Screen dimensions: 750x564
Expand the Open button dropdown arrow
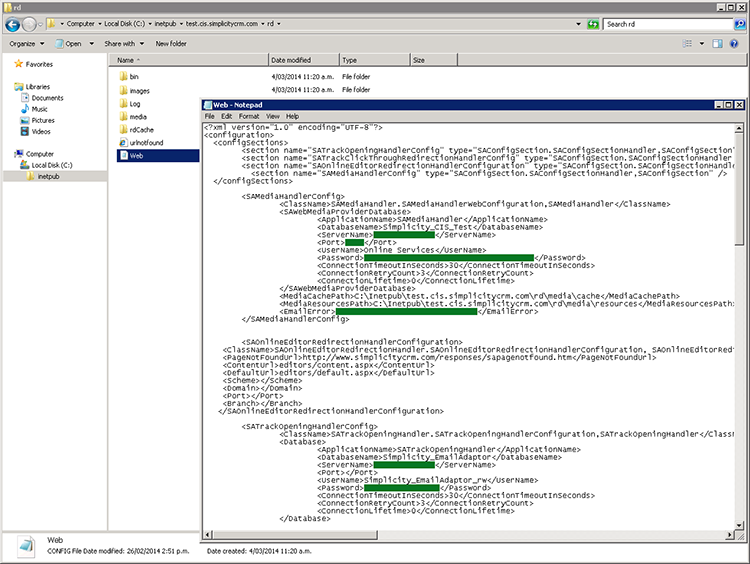coord(91,44)
